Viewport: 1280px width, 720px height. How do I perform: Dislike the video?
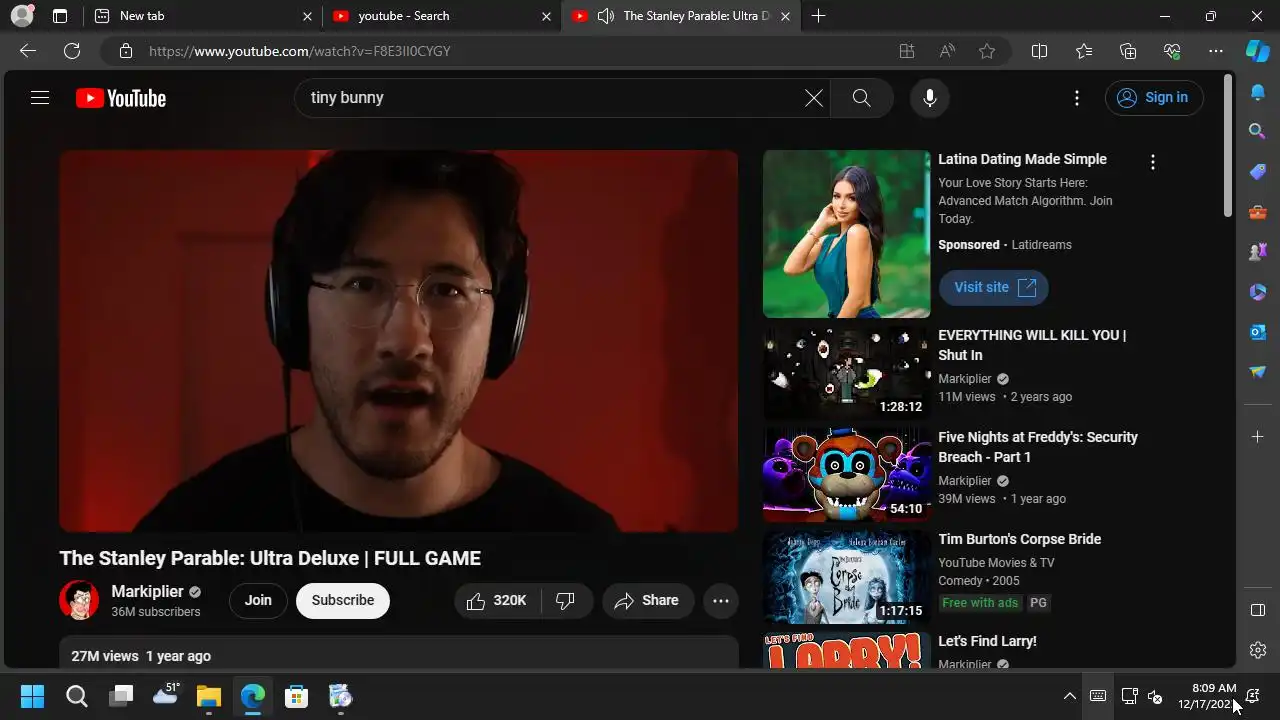[x=566, y=600]
